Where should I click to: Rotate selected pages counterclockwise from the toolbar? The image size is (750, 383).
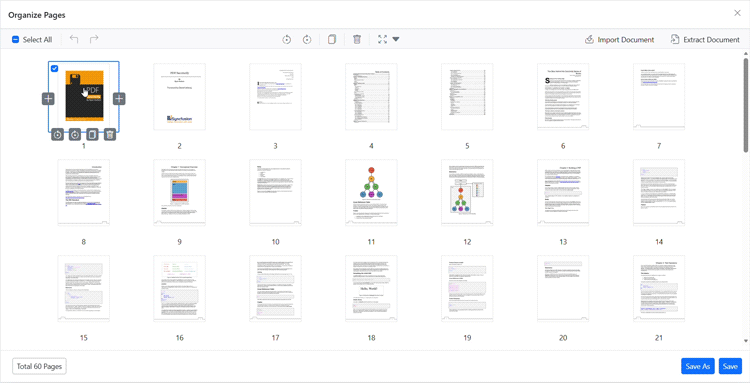click(x=287, y=40)
